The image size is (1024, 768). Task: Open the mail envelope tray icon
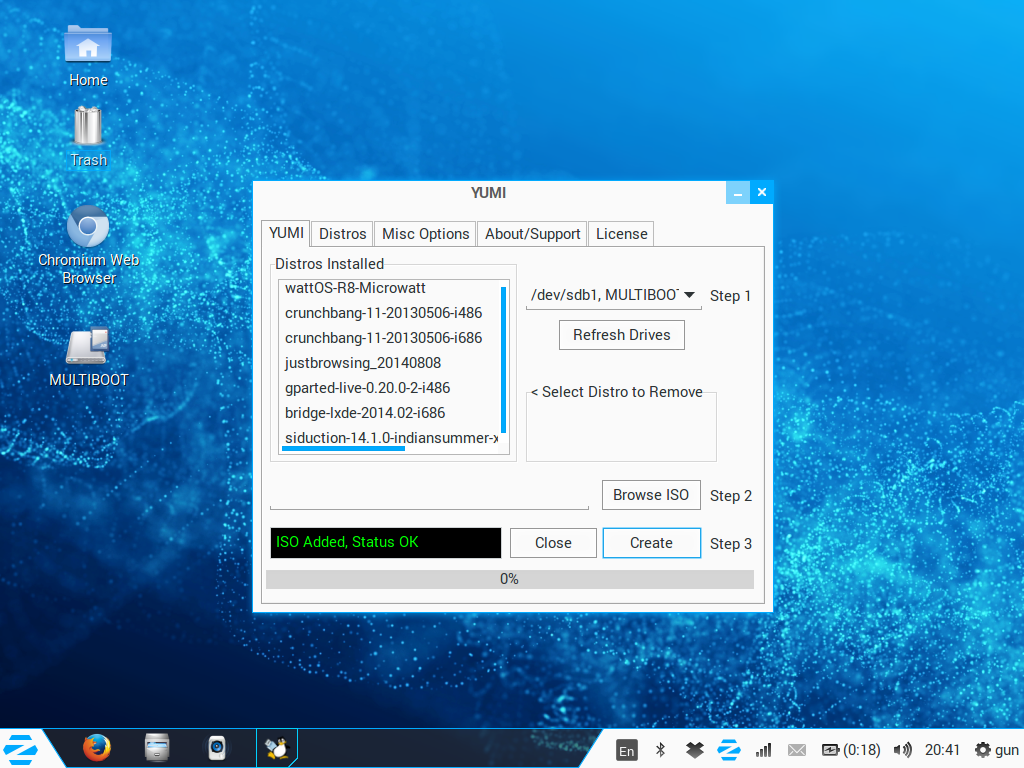coord(797,750)
